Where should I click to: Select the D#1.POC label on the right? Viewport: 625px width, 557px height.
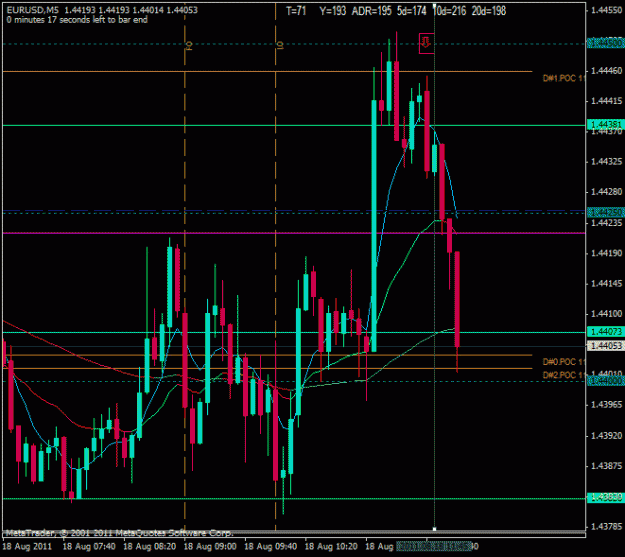tap(564, 79)
